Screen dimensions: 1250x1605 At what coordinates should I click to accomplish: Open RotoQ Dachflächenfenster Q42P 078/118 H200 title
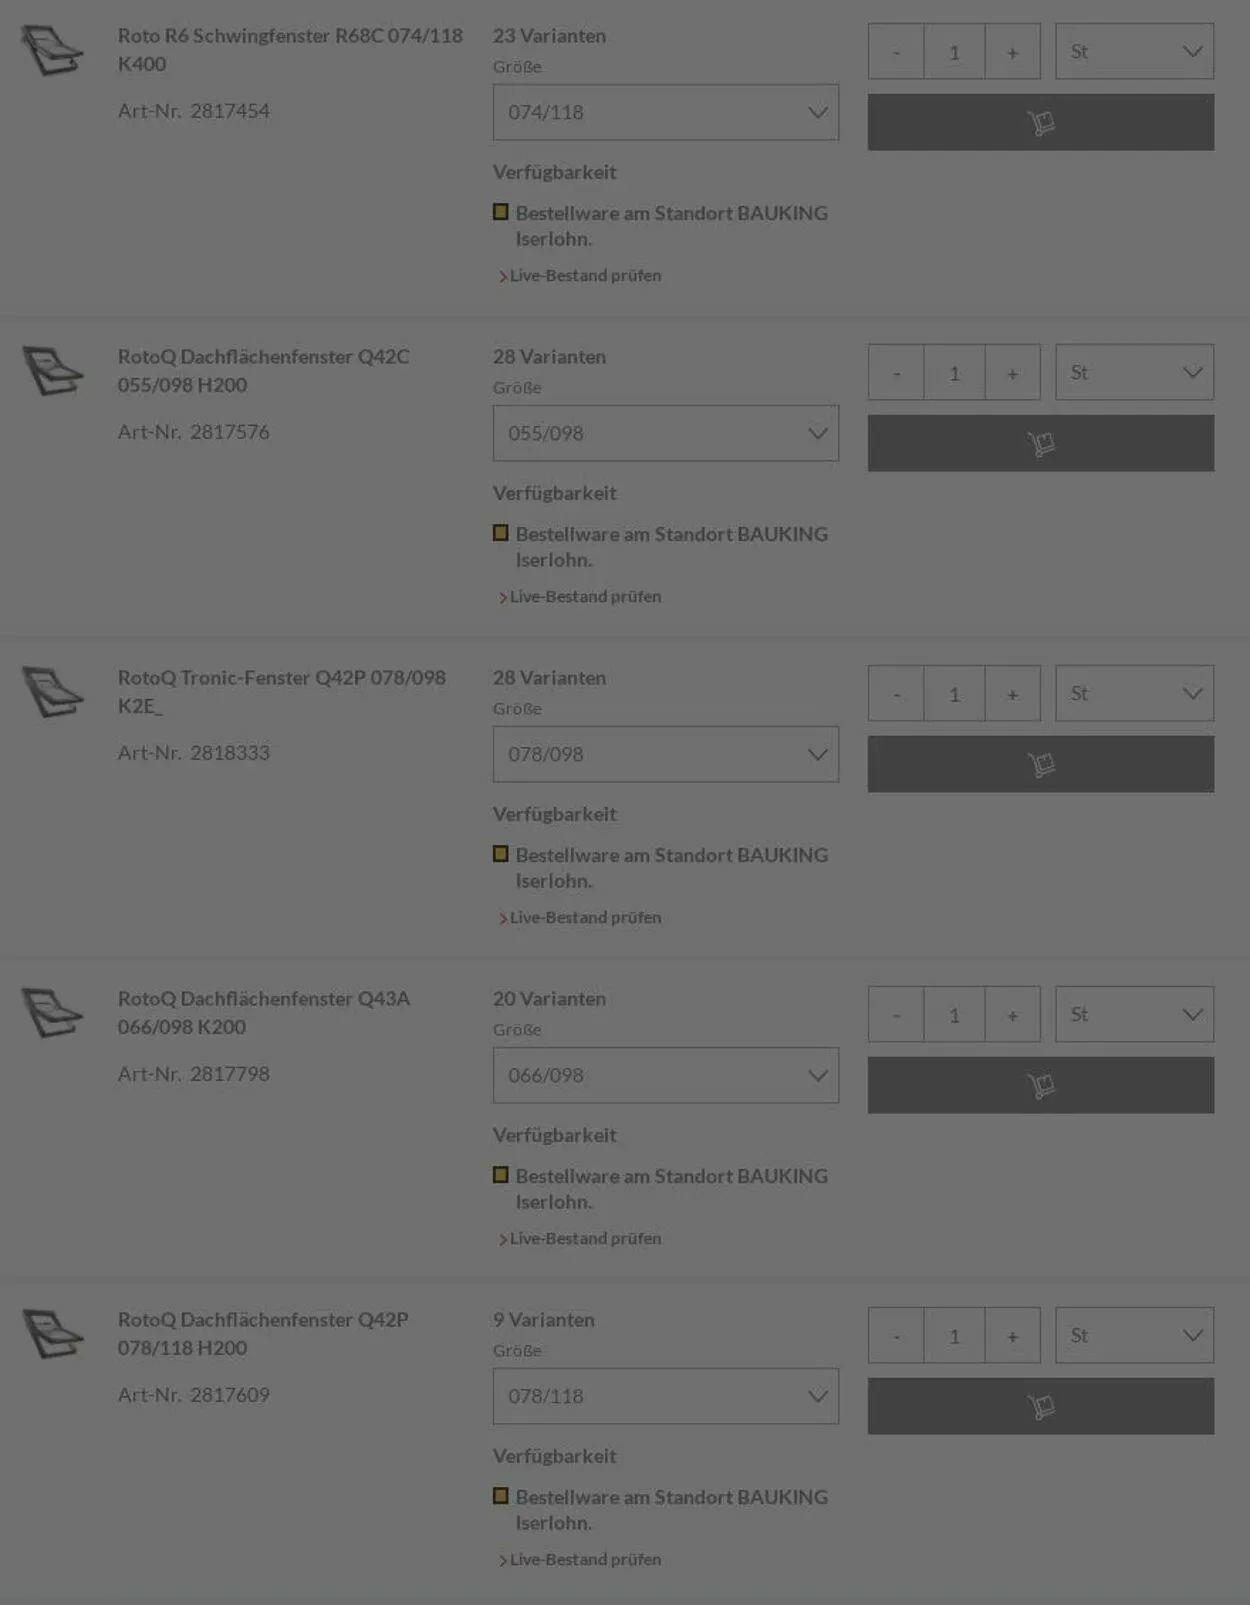pos(263,1333)
